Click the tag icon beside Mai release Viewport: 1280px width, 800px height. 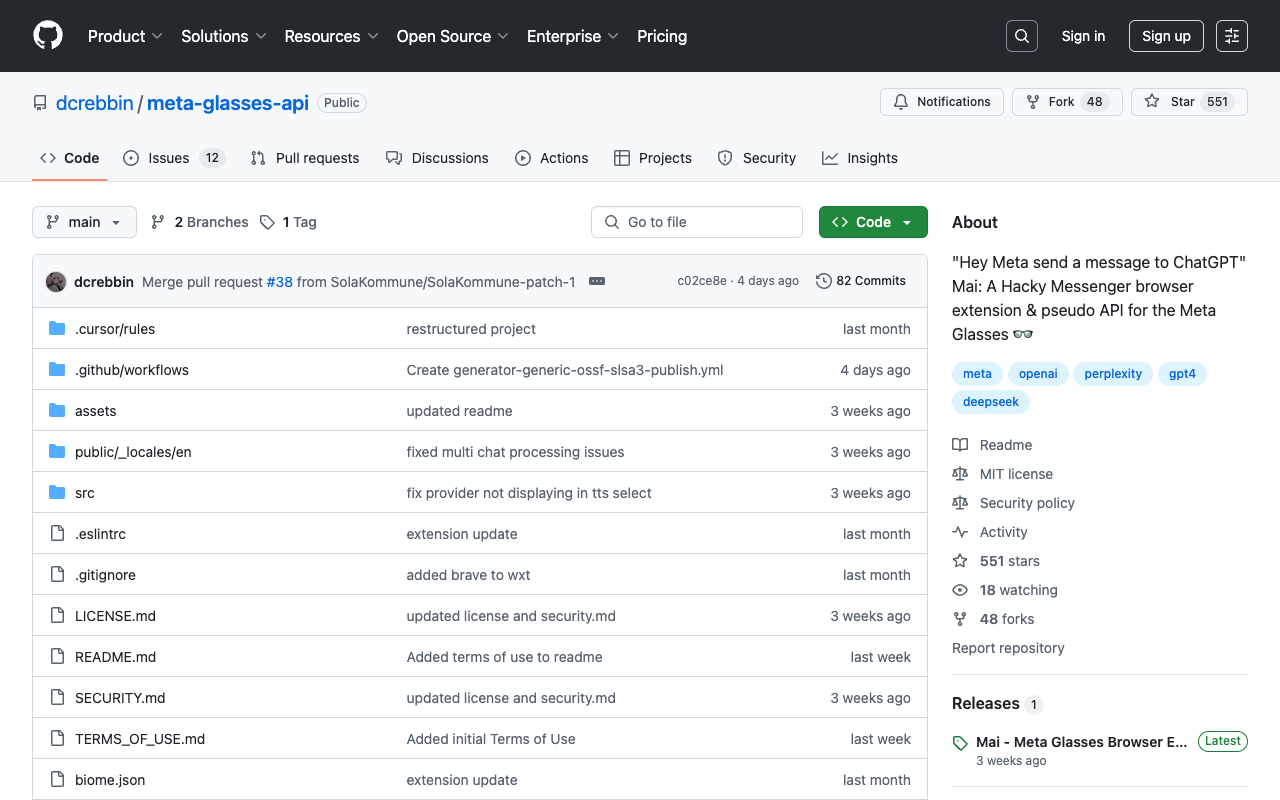coord(960,743)
